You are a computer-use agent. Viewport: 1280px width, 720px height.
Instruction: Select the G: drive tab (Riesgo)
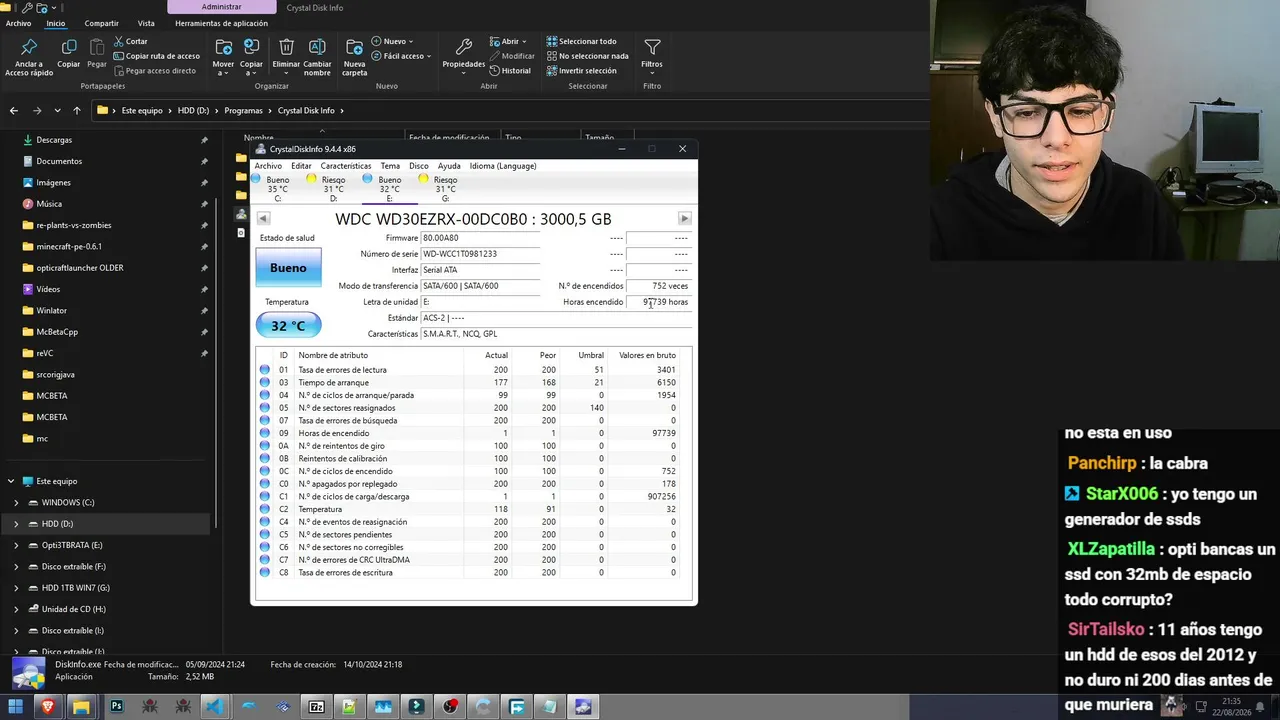[x=446, y=188]
